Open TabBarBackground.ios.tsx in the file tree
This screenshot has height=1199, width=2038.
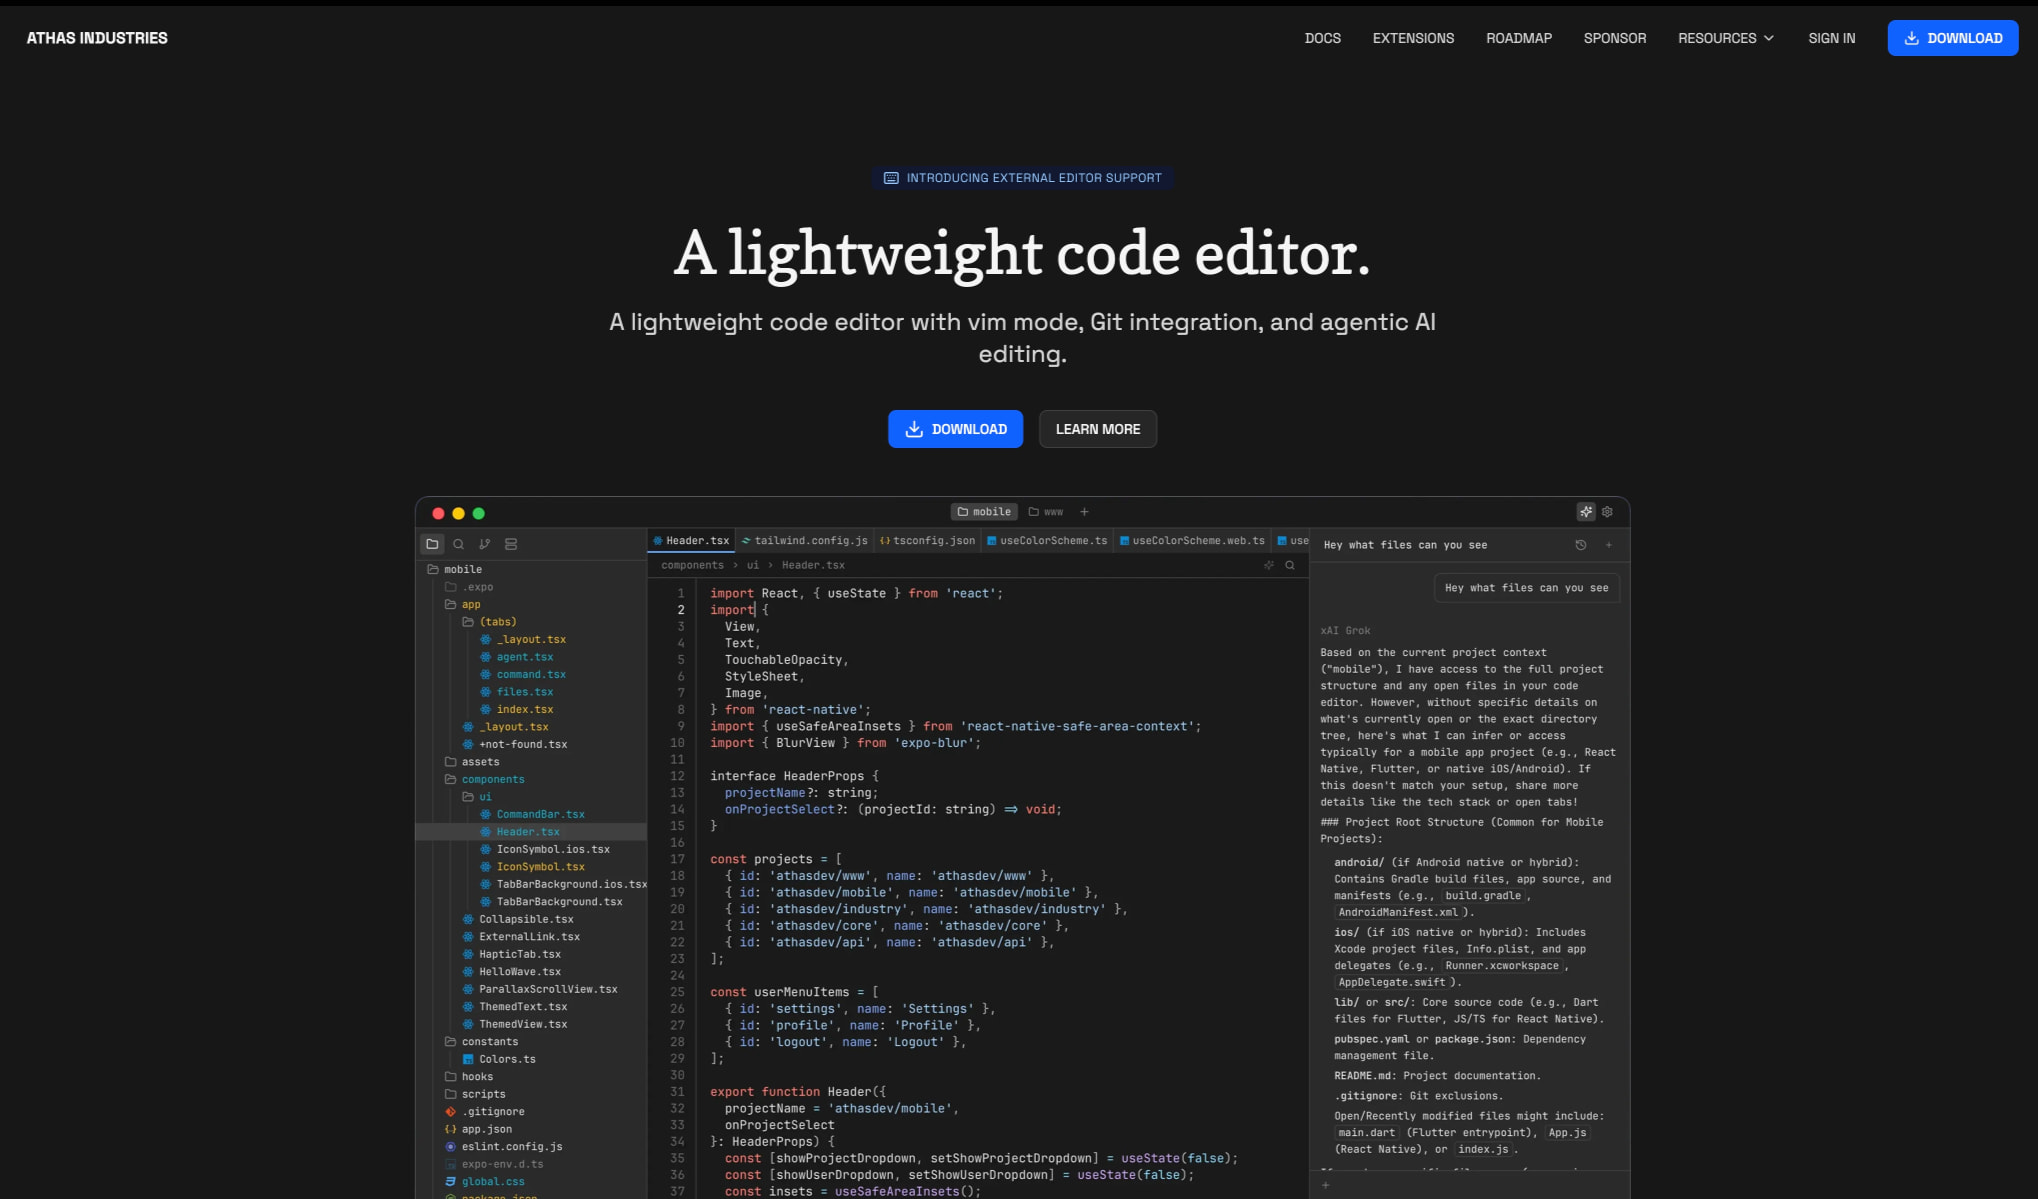563,884
